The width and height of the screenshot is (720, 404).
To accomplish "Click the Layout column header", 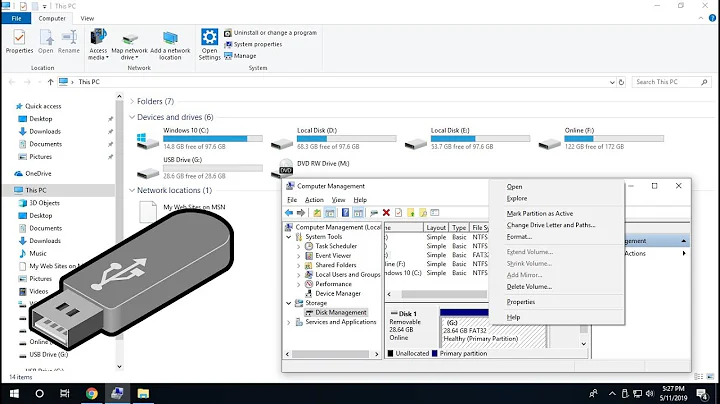I will pyautogui.click(x=436, y=228).
